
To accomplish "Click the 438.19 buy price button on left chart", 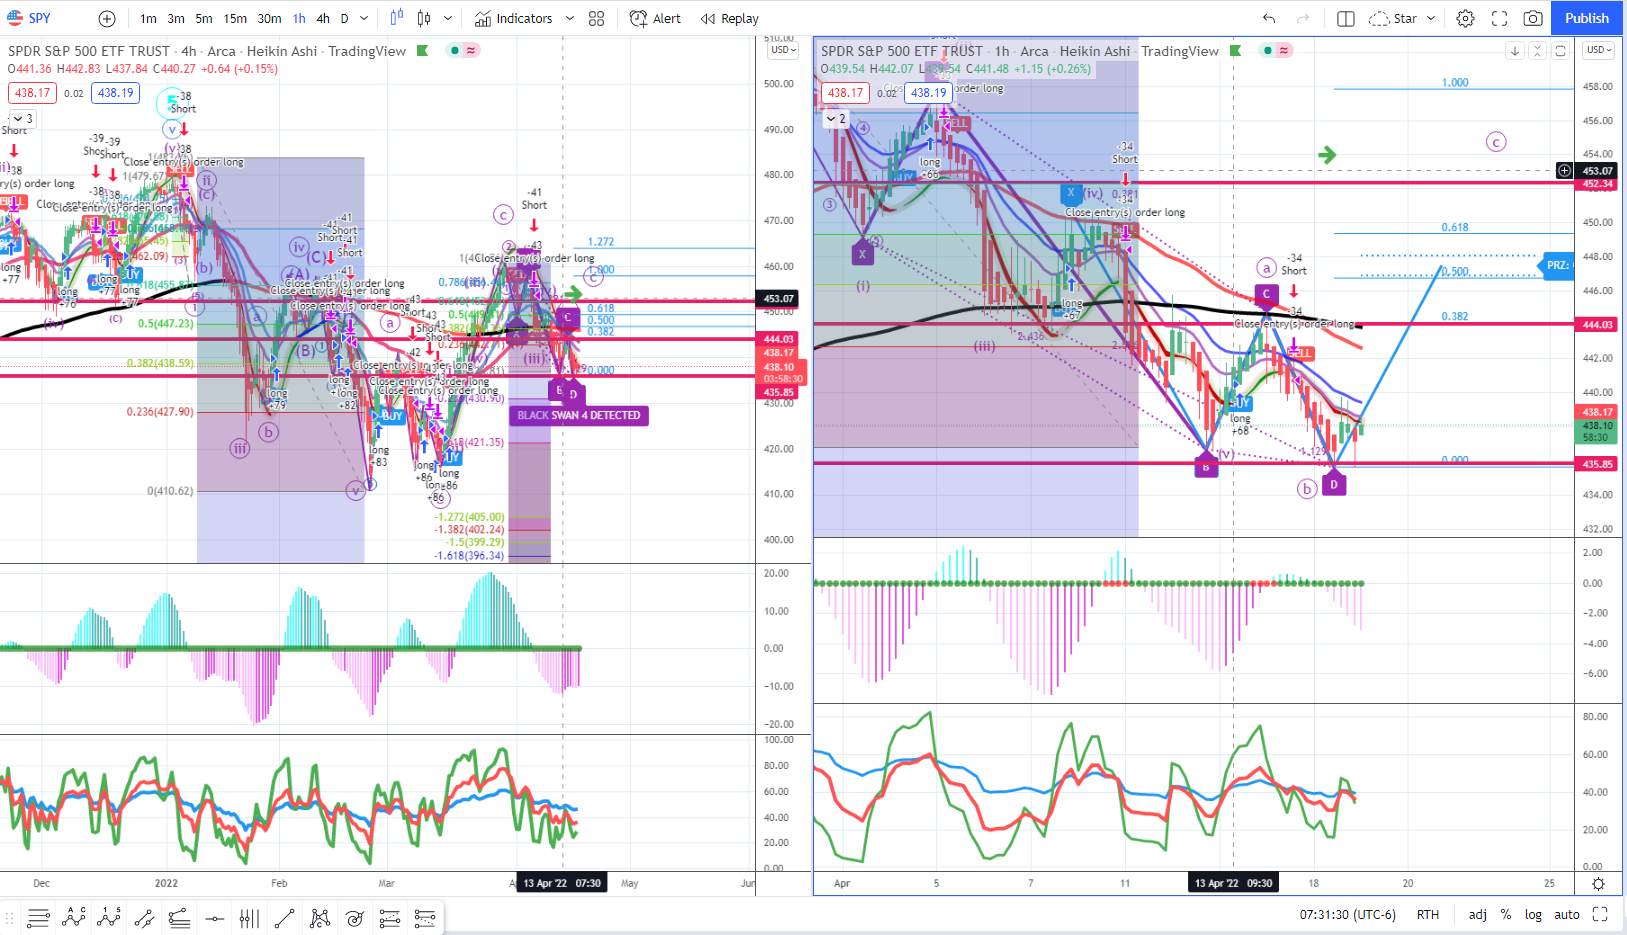I will (116, 93).
